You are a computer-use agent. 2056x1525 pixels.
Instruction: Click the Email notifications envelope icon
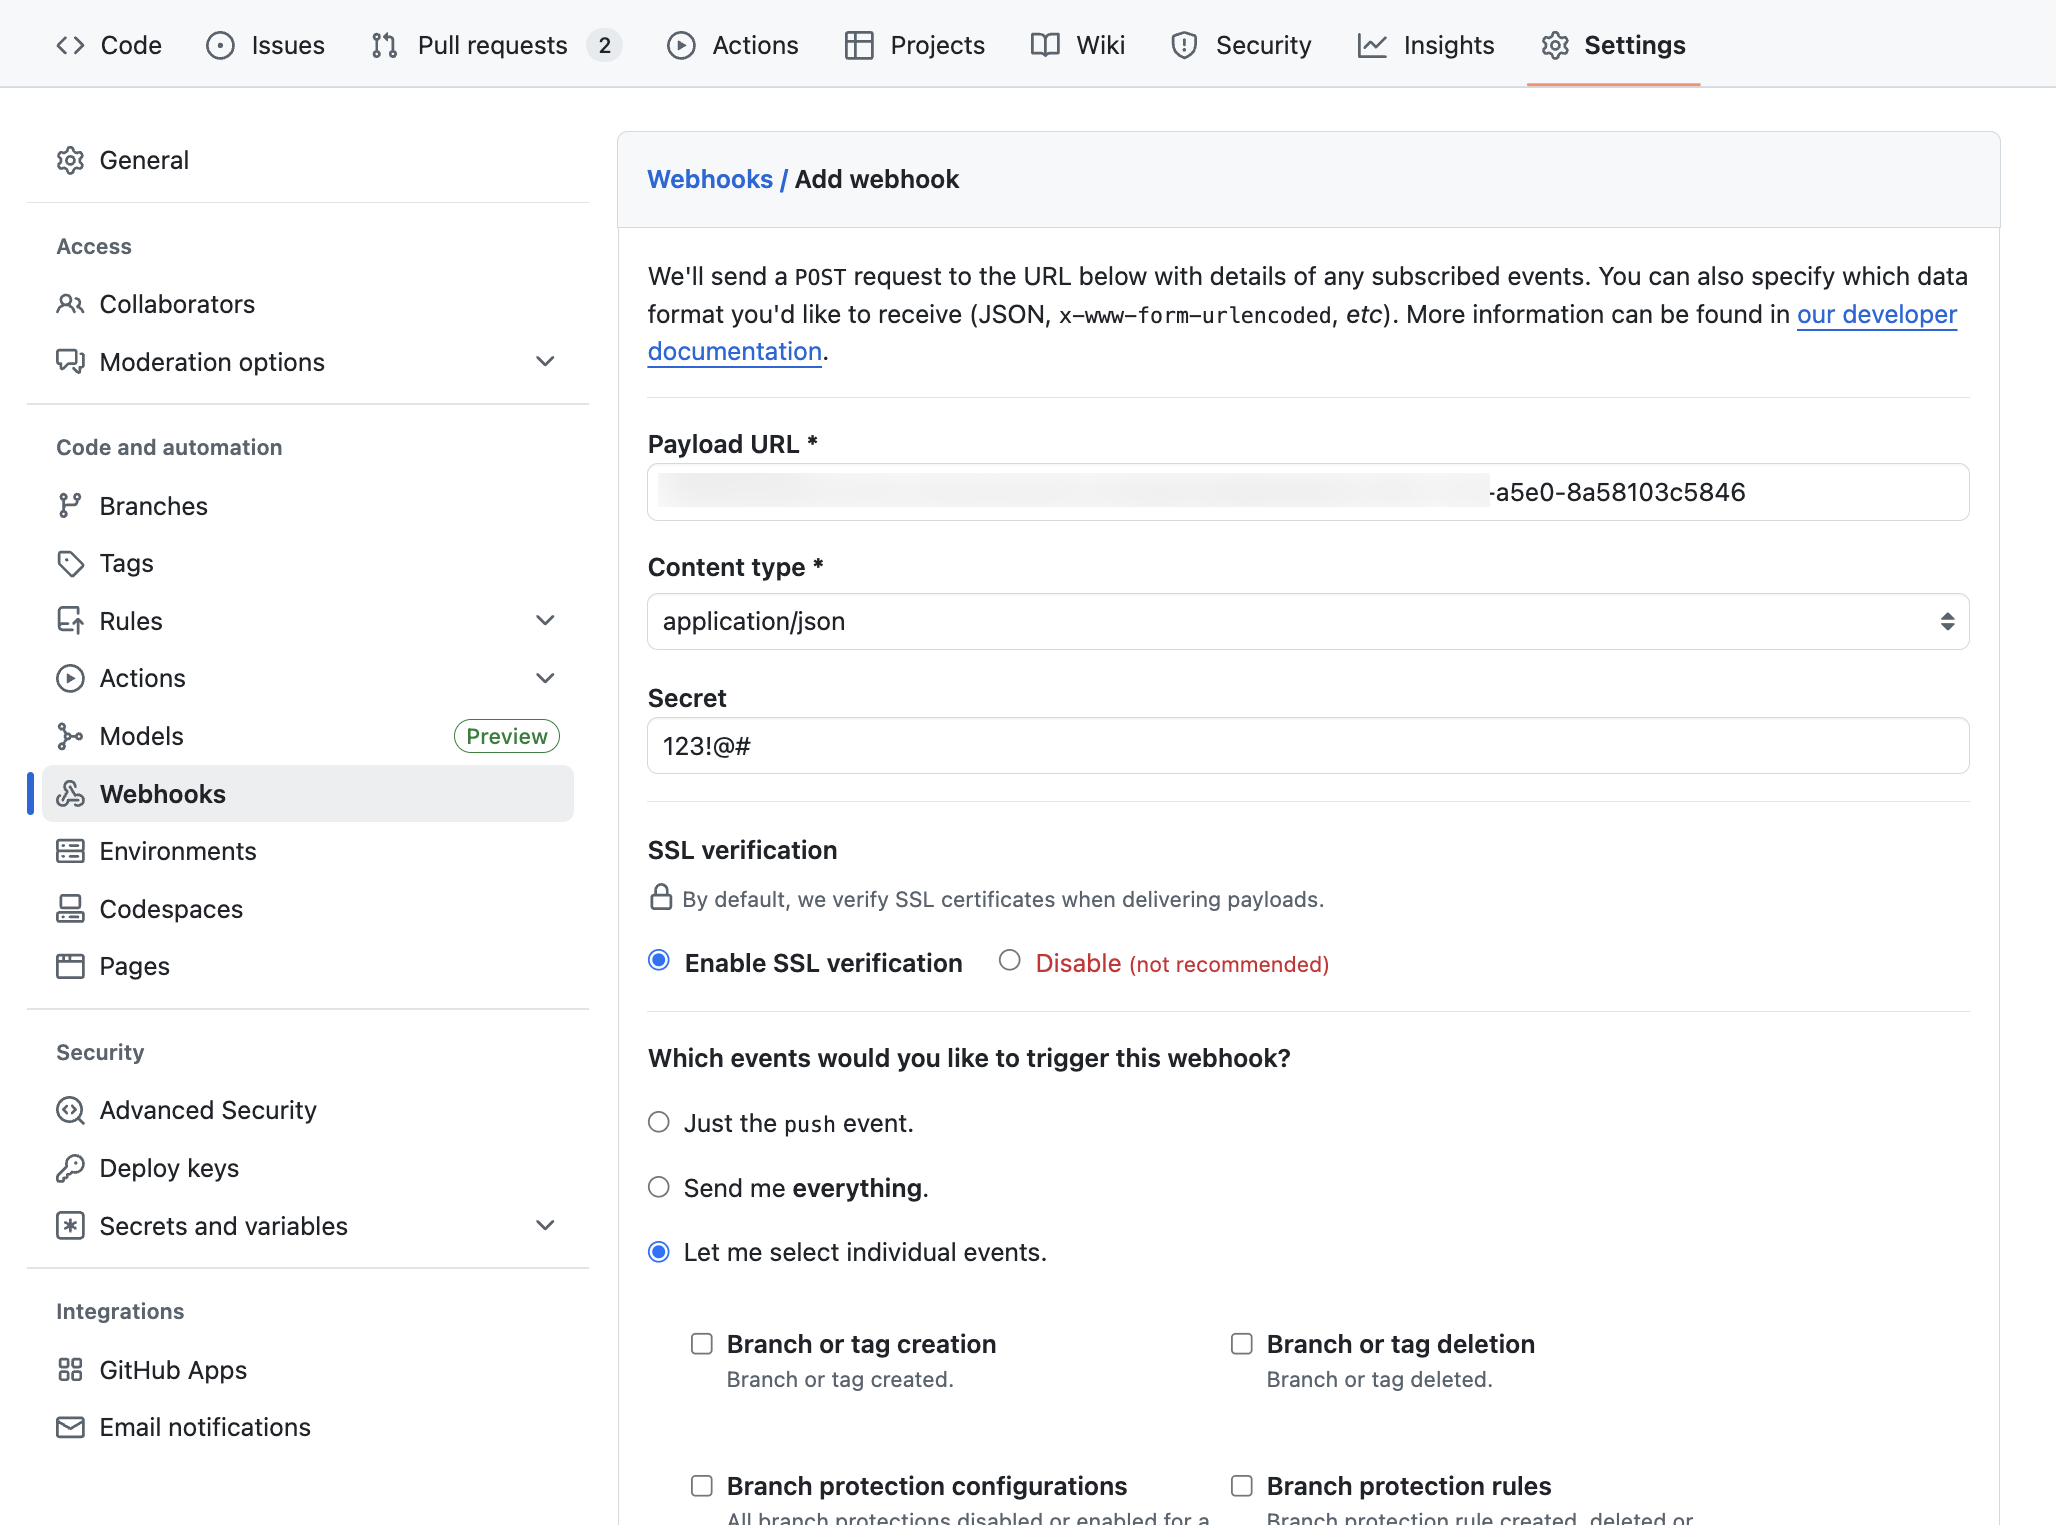(x=70, y=1427)
